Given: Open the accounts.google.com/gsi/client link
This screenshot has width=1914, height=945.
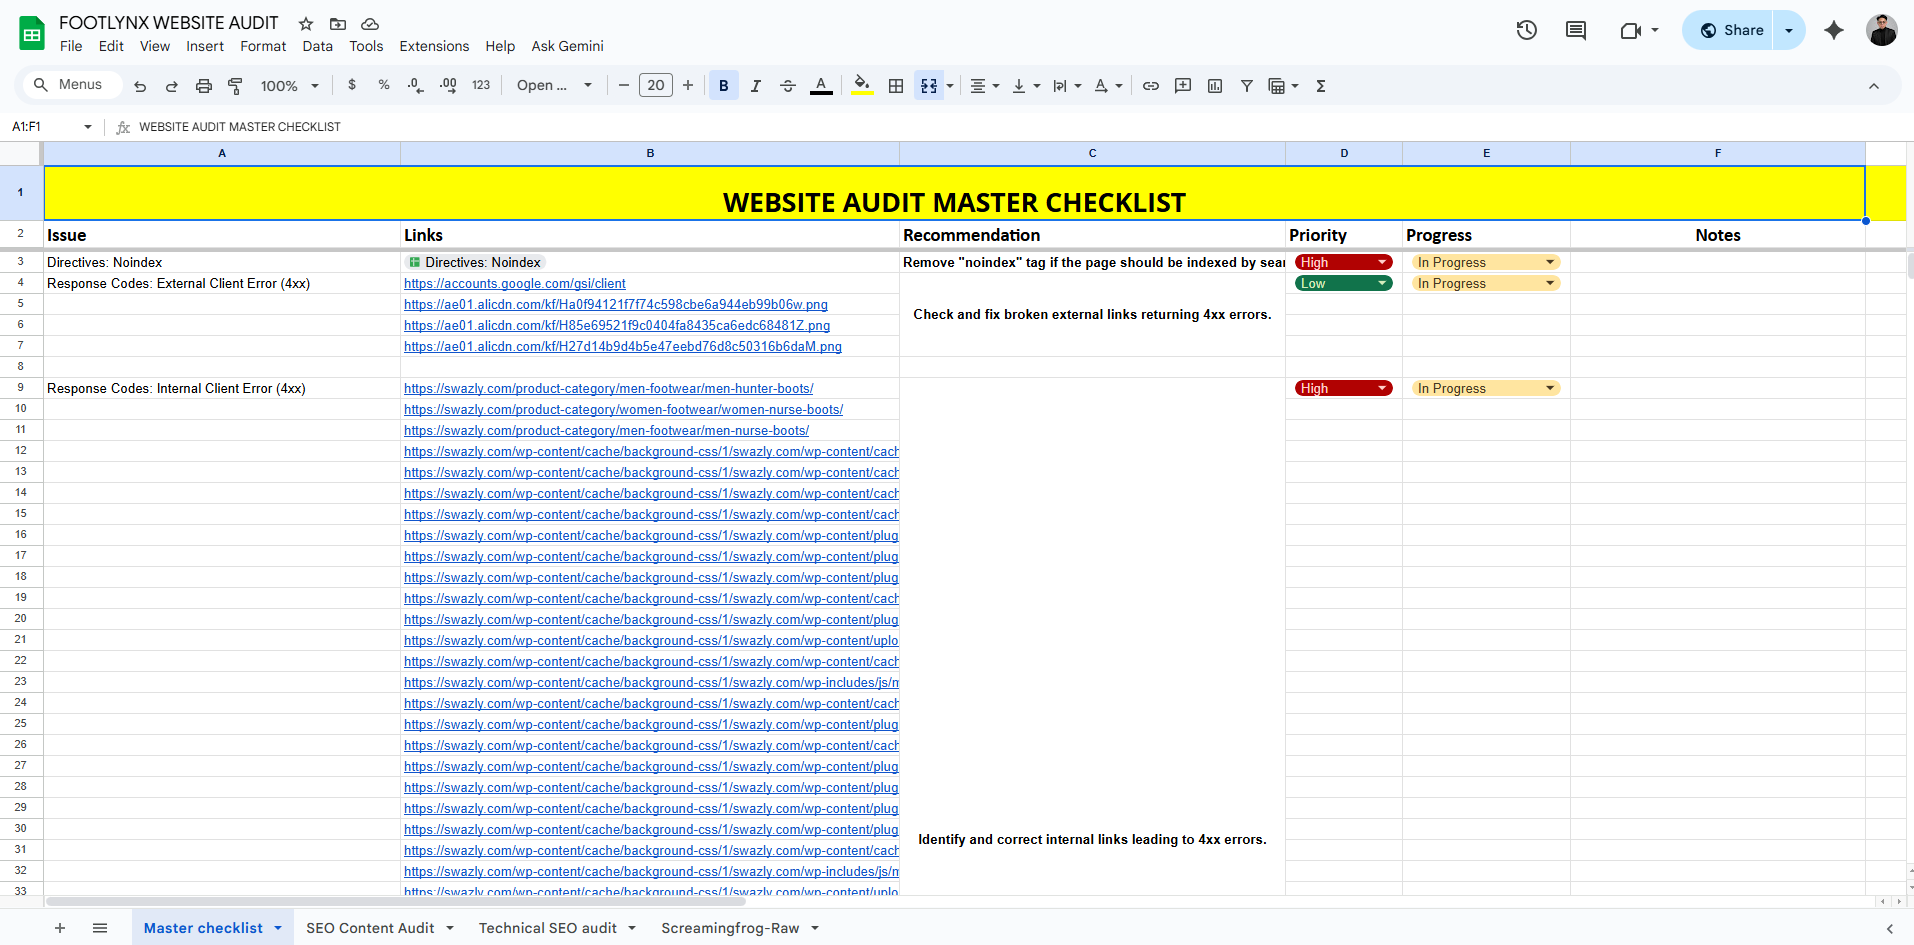Looking at the screenshot, I should tap(515, 284).
